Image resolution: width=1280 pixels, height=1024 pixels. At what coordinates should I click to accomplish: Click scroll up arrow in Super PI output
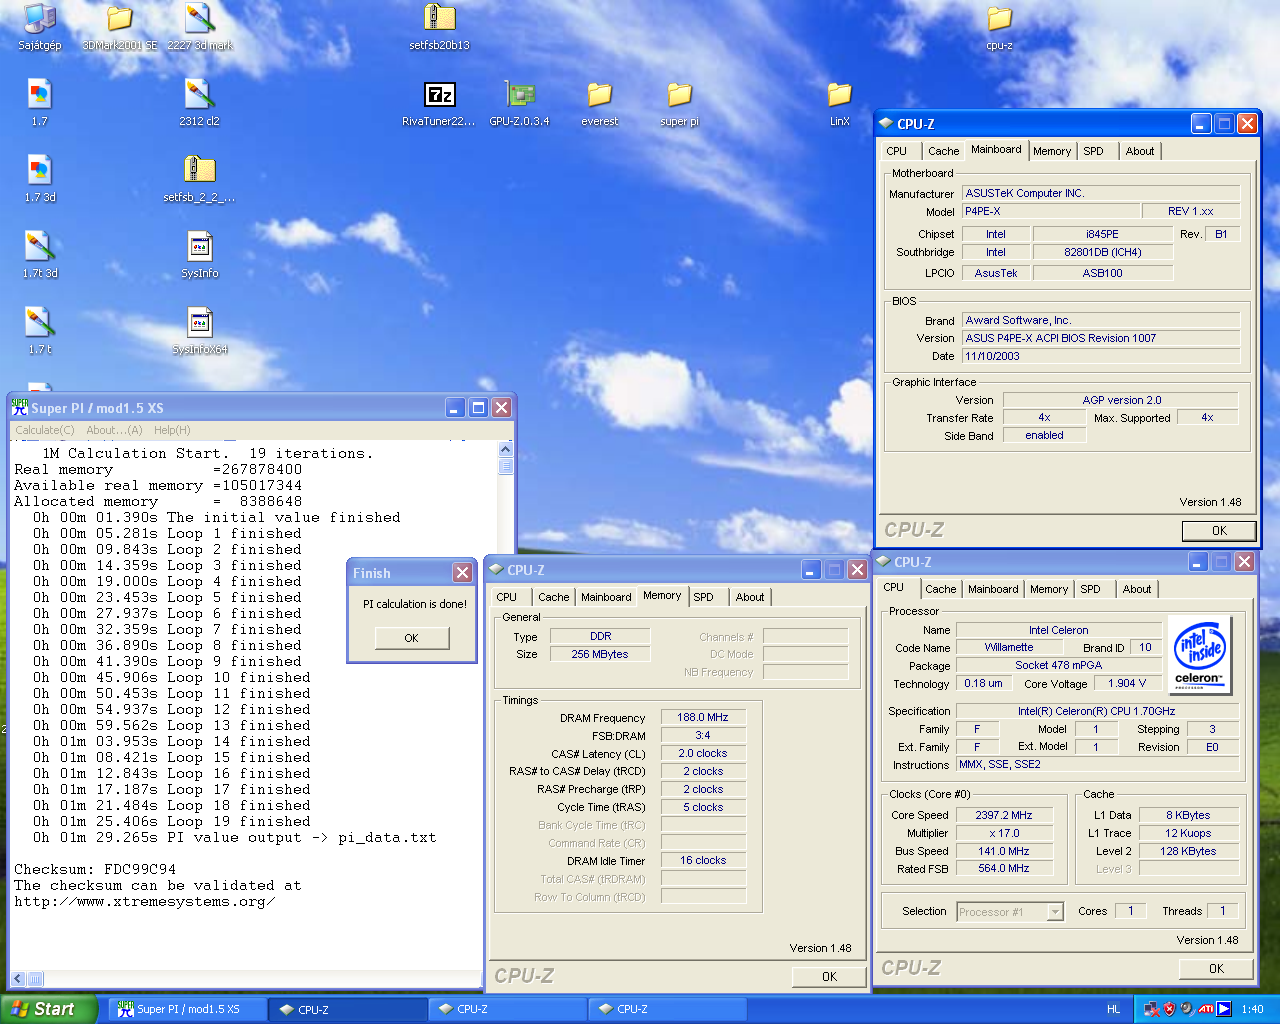click(505, 450)
